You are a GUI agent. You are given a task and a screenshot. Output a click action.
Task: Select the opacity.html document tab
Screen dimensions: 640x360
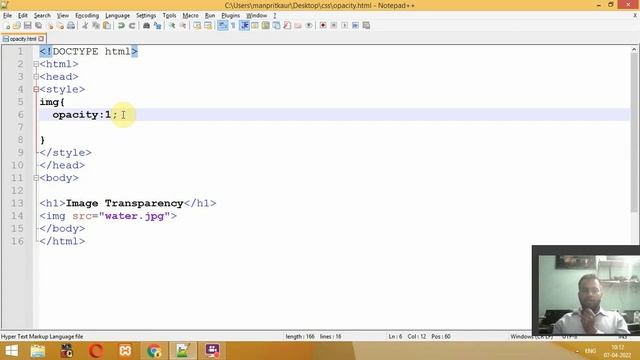pyautogui.click(x=23, y=39)
